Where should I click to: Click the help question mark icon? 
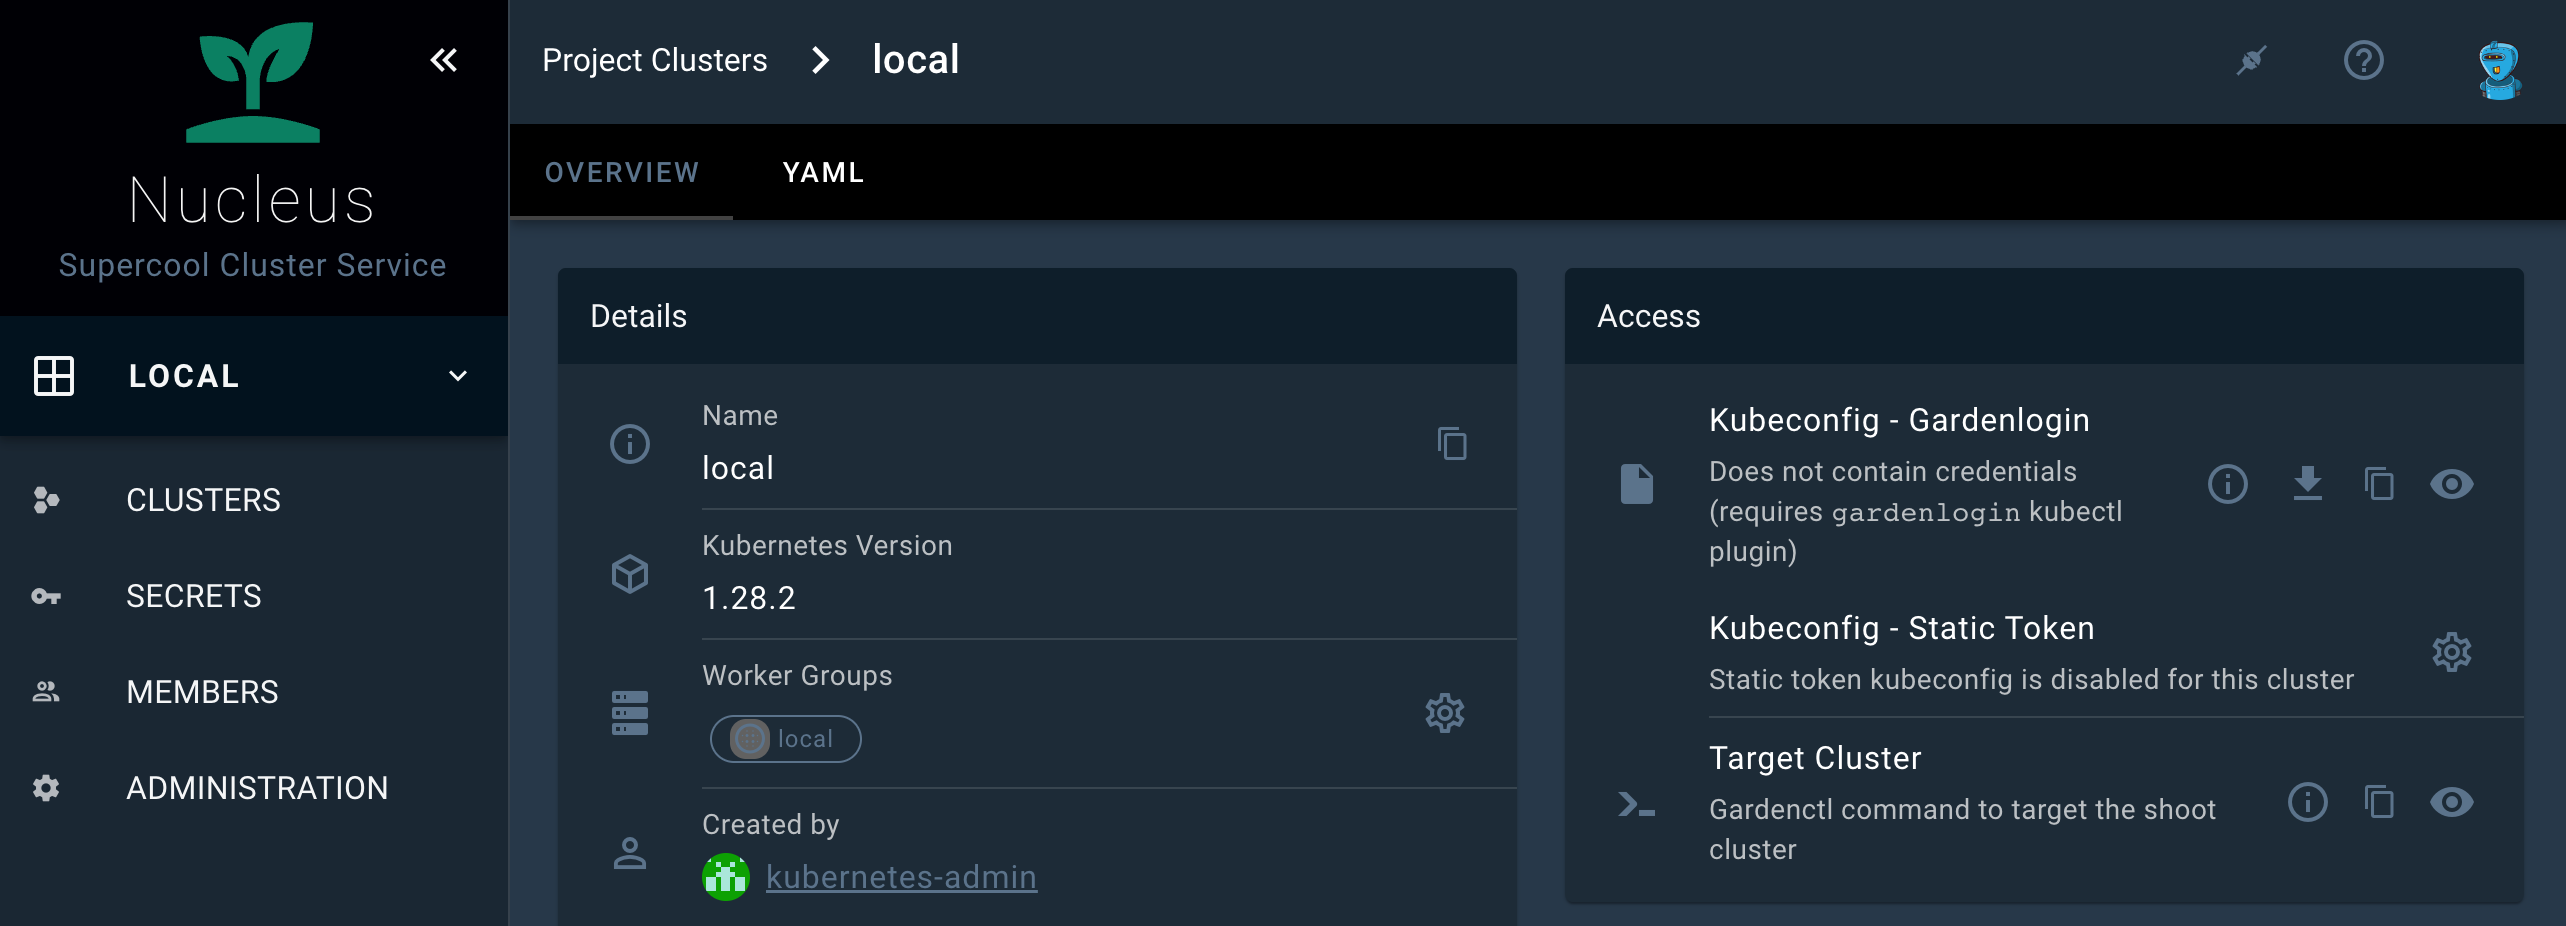click(x=2363, y=61)
